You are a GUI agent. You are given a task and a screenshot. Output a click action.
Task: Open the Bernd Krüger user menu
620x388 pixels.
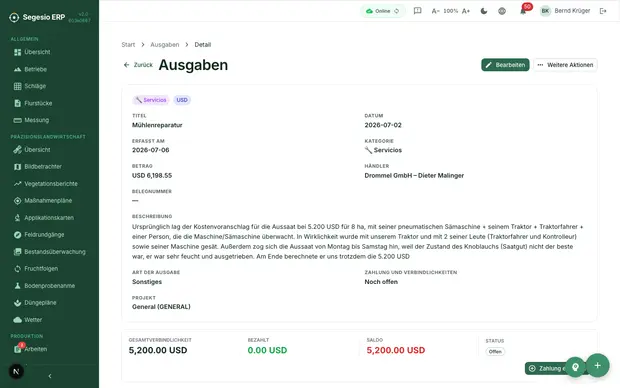point(565,11)
